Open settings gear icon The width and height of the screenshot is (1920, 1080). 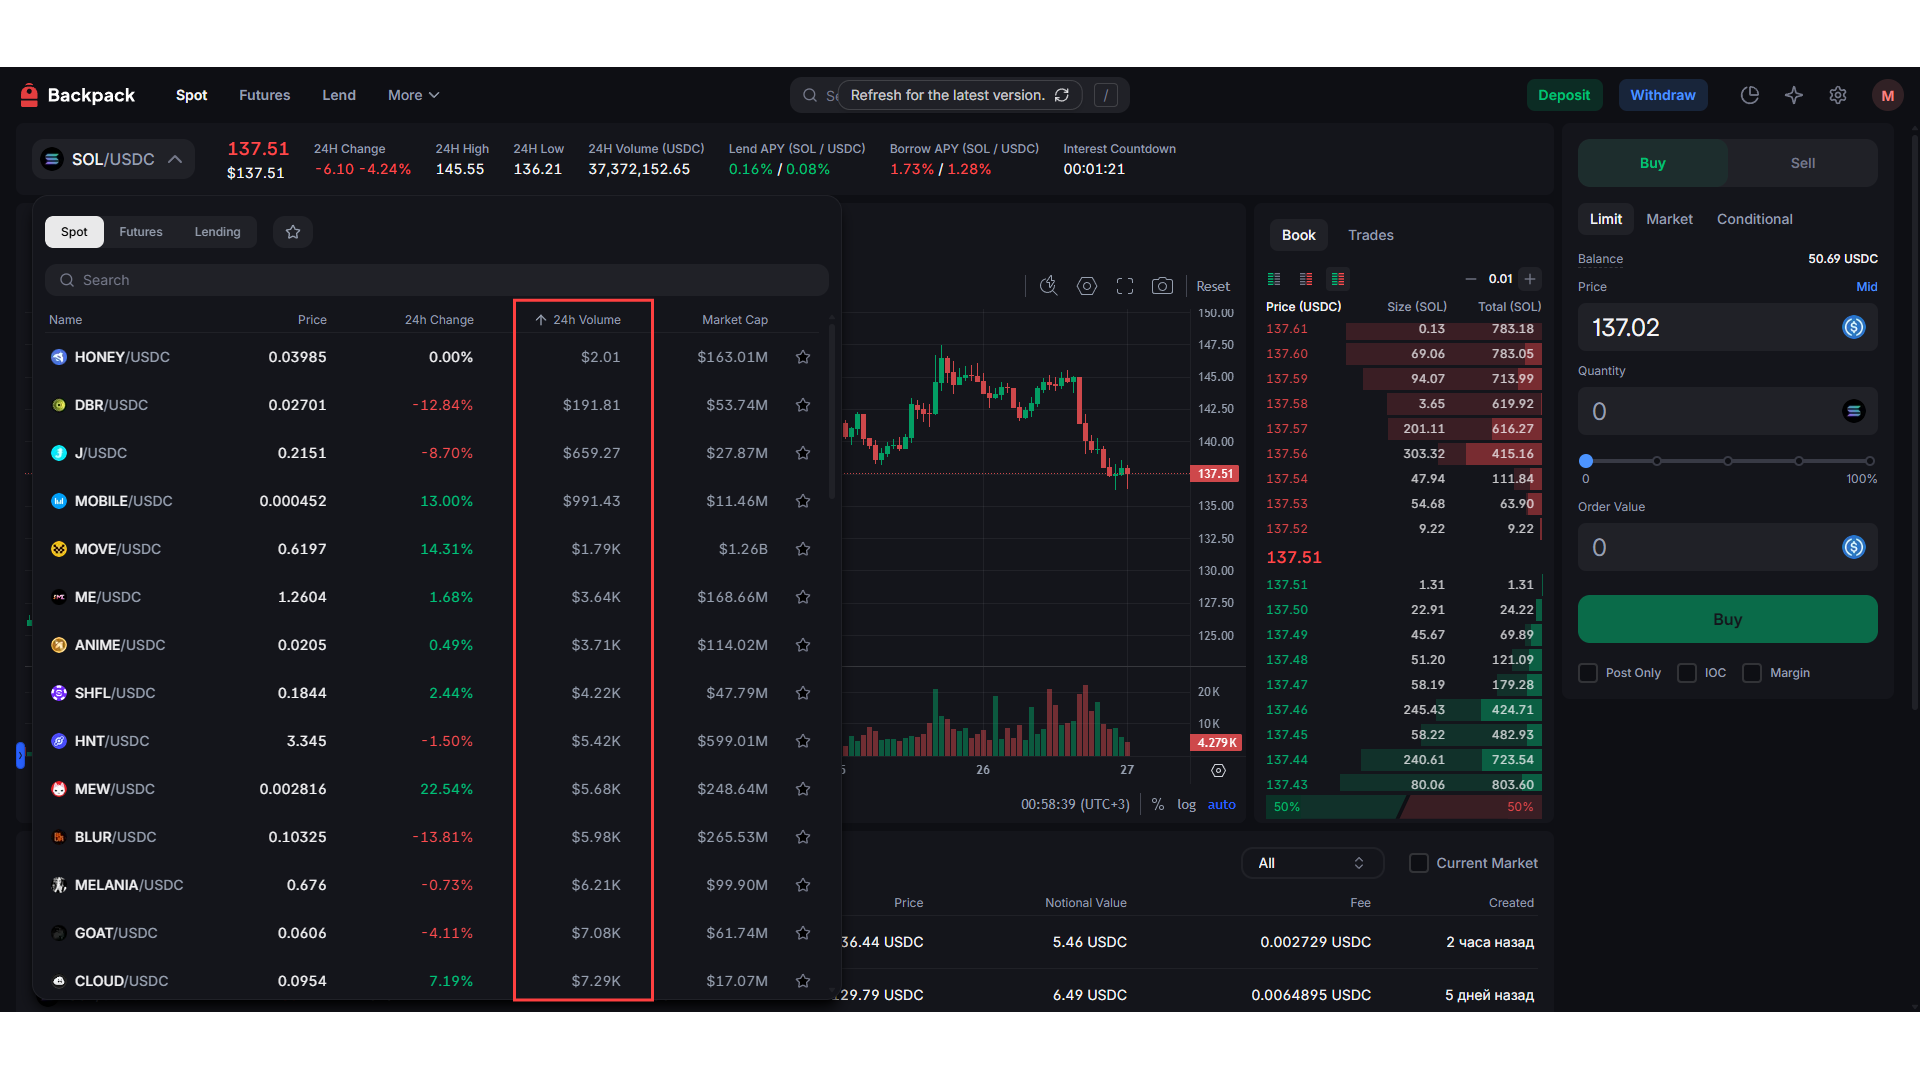click(1838, 95)
